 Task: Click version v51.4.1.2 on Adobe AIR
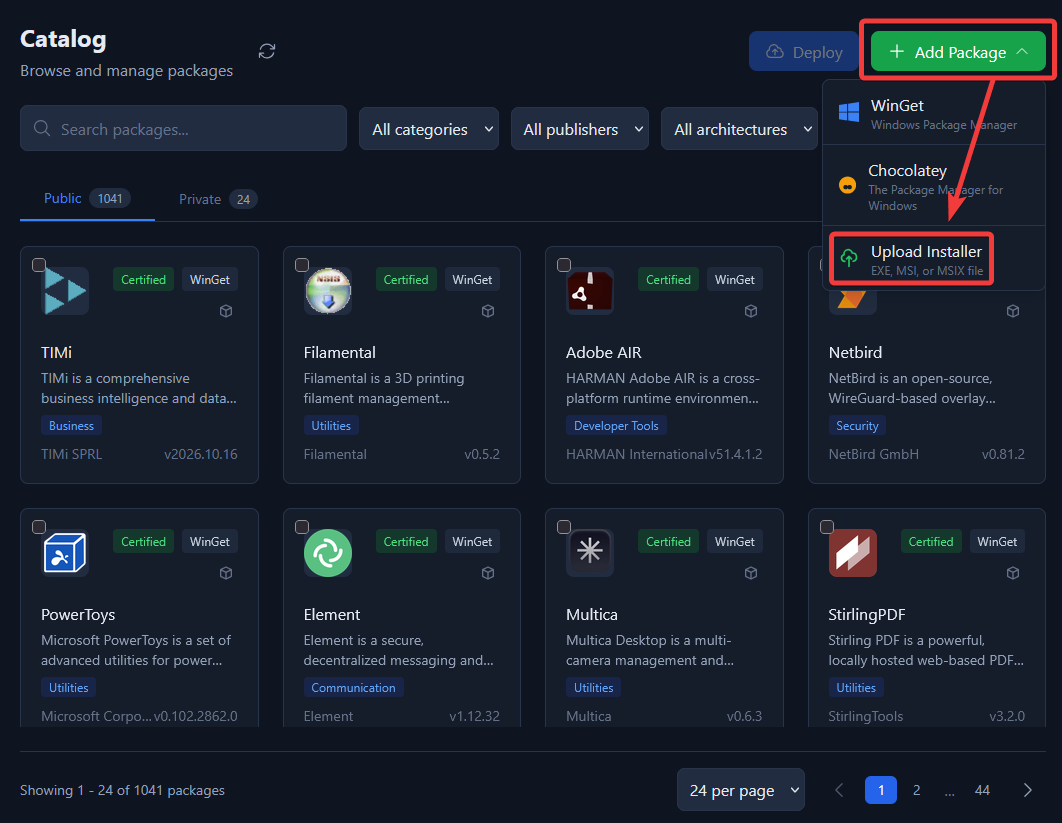click(x=736, y=454)
